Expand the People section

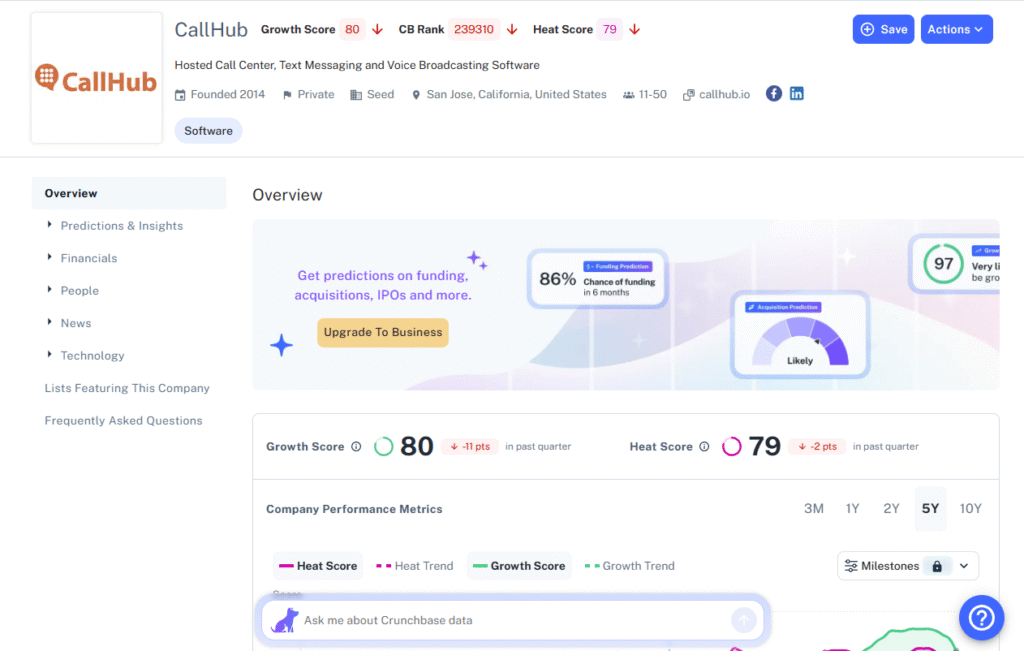point(50,290)
